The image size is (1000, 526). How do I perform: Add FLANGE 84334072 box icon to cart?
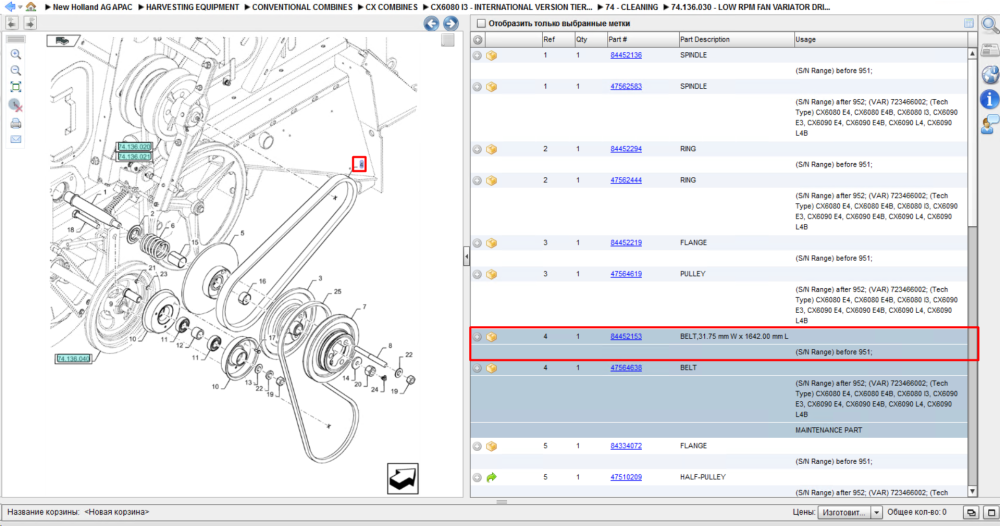coord(492,446)
